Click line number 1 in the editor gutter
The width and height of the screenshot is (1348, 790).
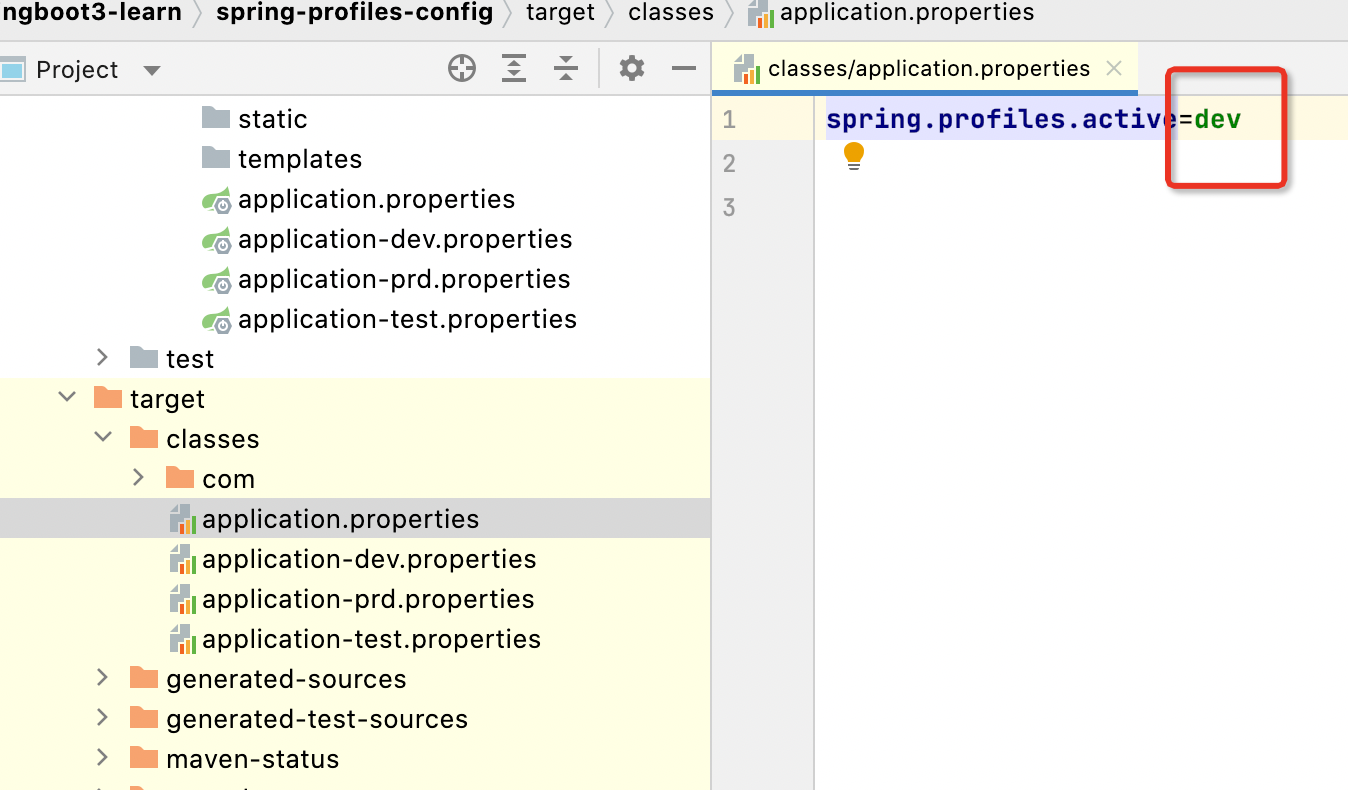point(729,118)
